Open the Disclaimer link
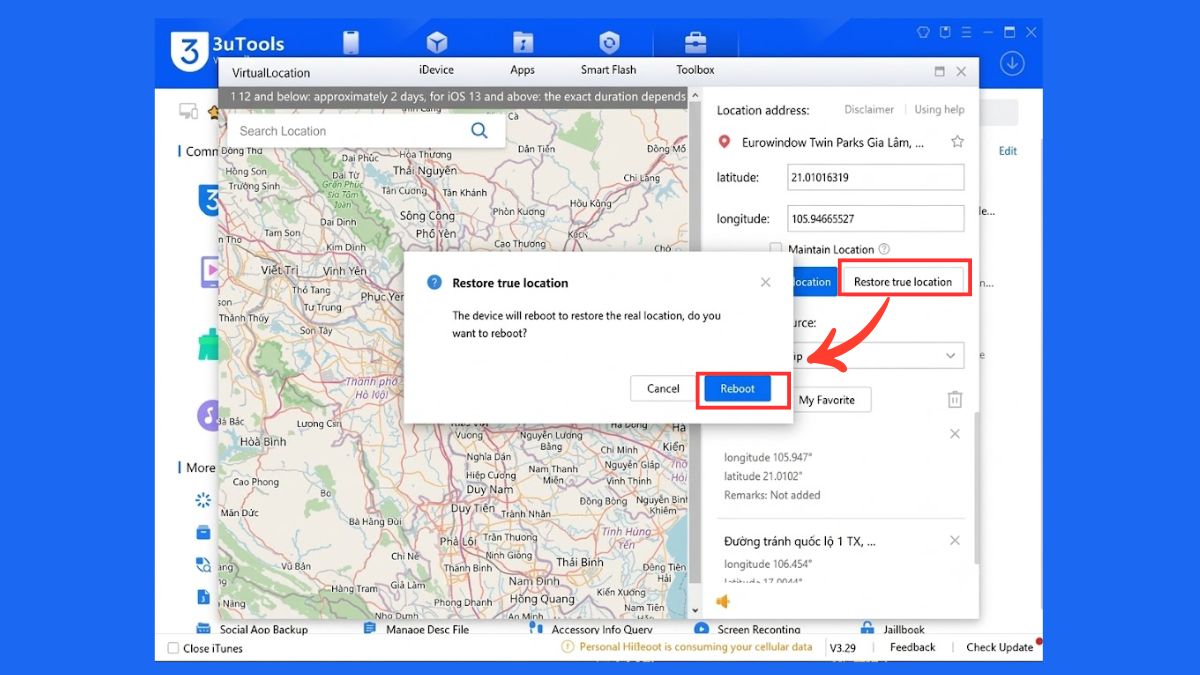The height and width of the screenshot is (675, 1200). click(869, 110)
